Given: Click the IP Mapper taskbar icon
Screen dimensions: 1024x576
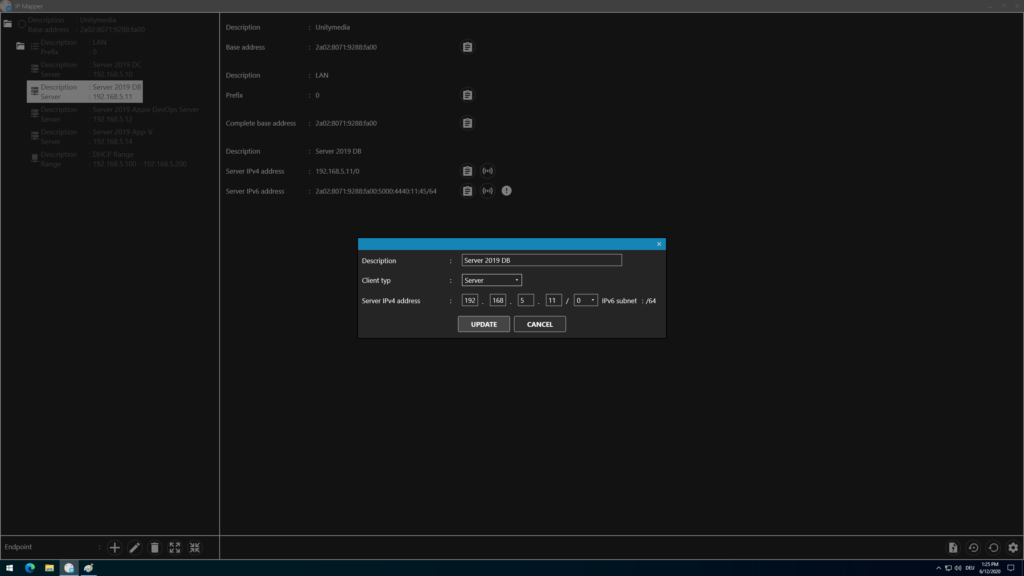Looking at the screenshot, I should click(x=69, y=568).
